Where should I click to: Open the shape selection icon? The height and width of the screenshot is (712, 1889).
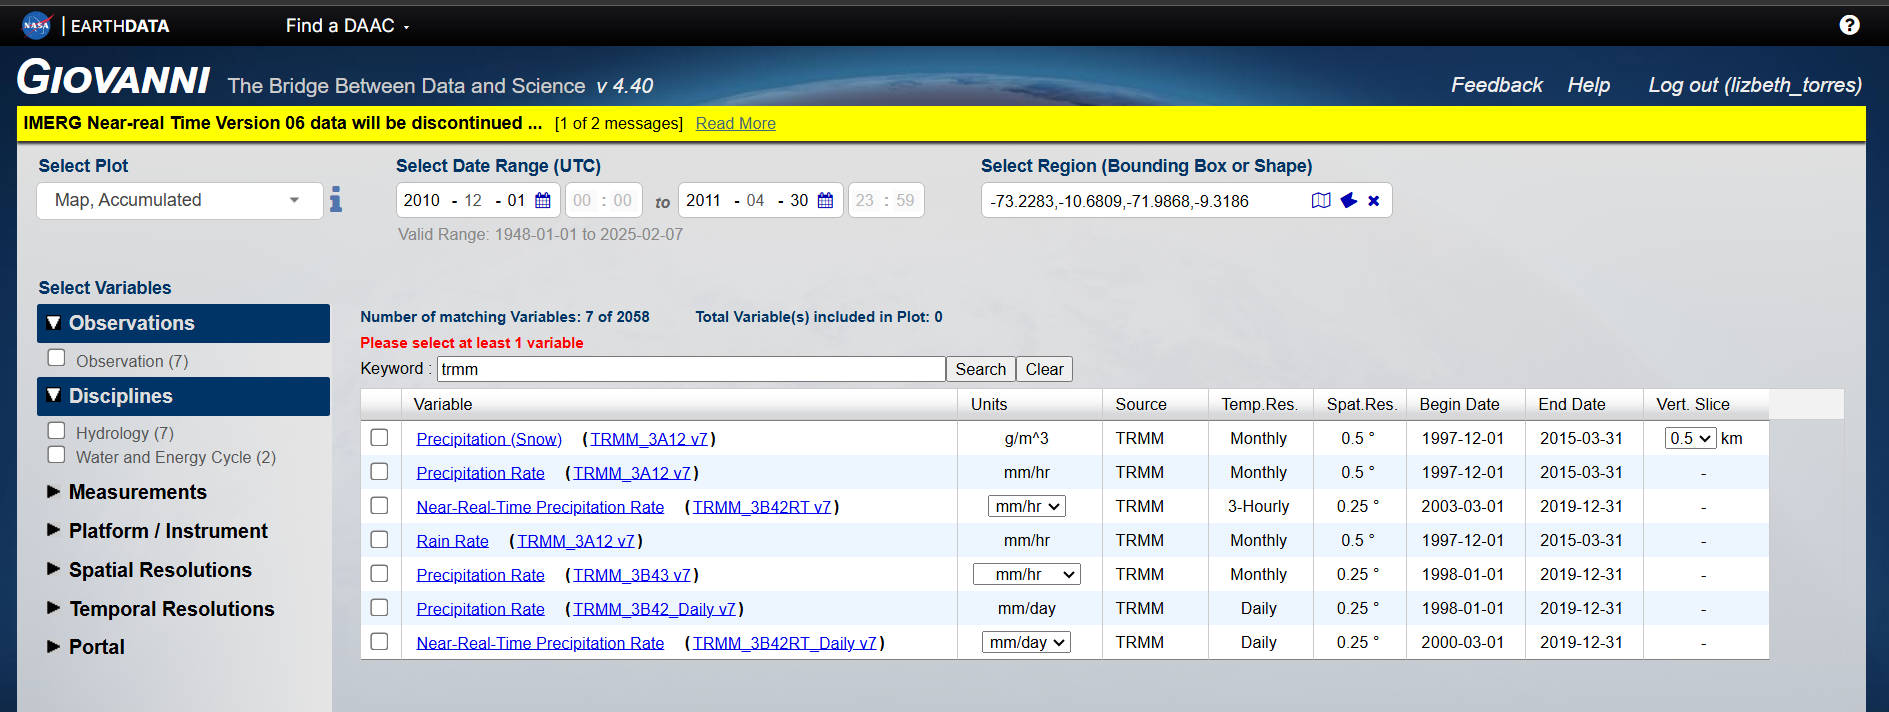pos(1349,200)
